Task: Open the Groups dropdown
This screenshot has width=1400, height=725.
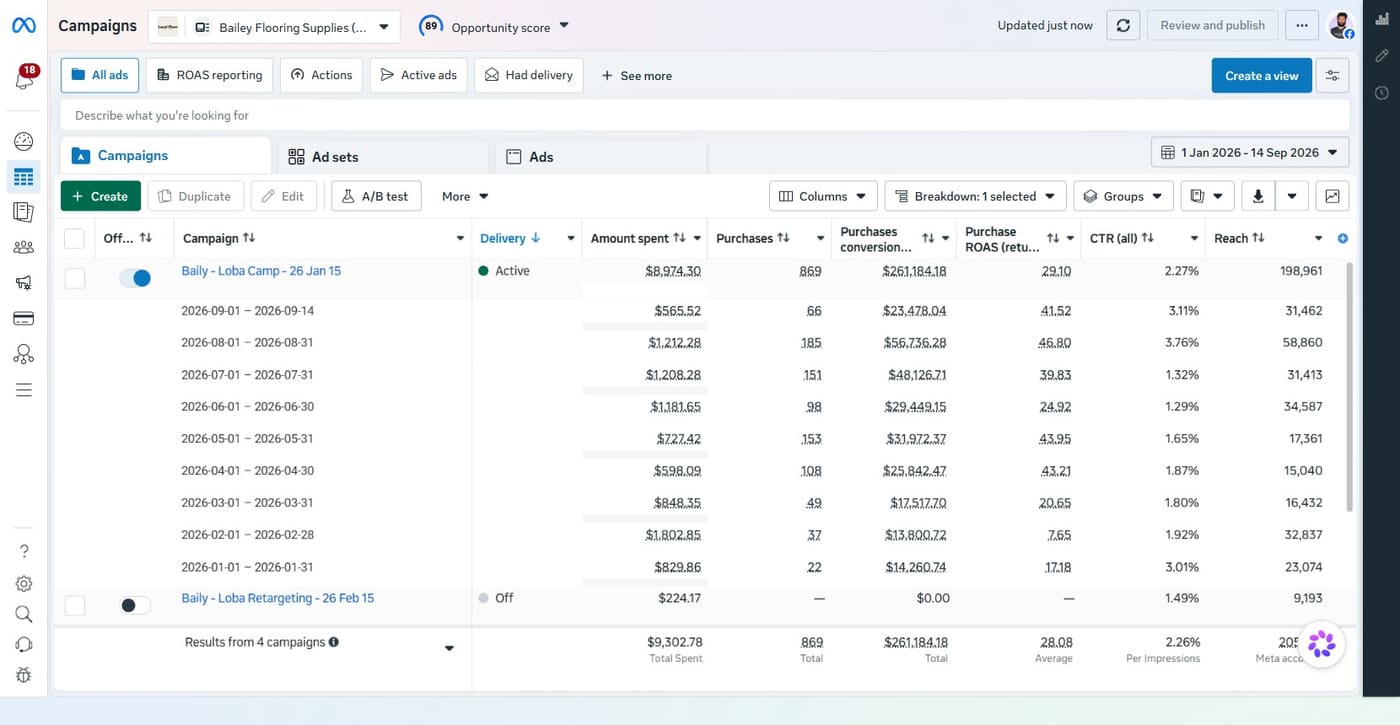Action: tap(1123, 196)
